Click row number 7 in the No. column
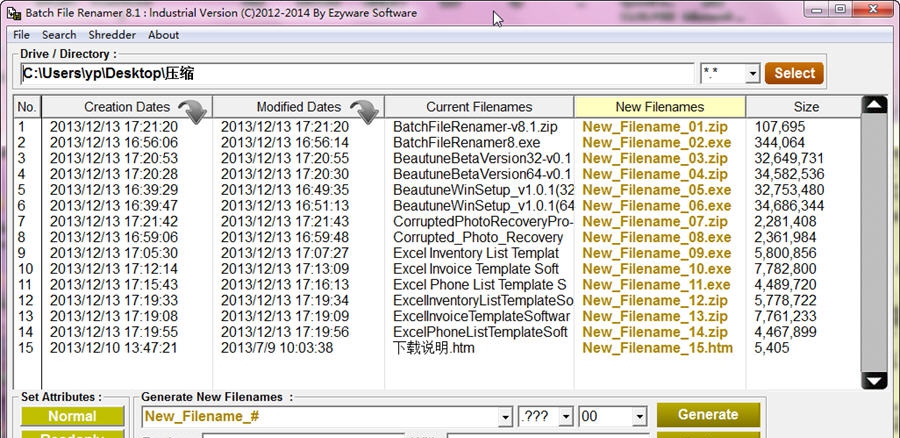Image resolution: width=900 pixels, height=438 pixels. (x=21, y=222)
